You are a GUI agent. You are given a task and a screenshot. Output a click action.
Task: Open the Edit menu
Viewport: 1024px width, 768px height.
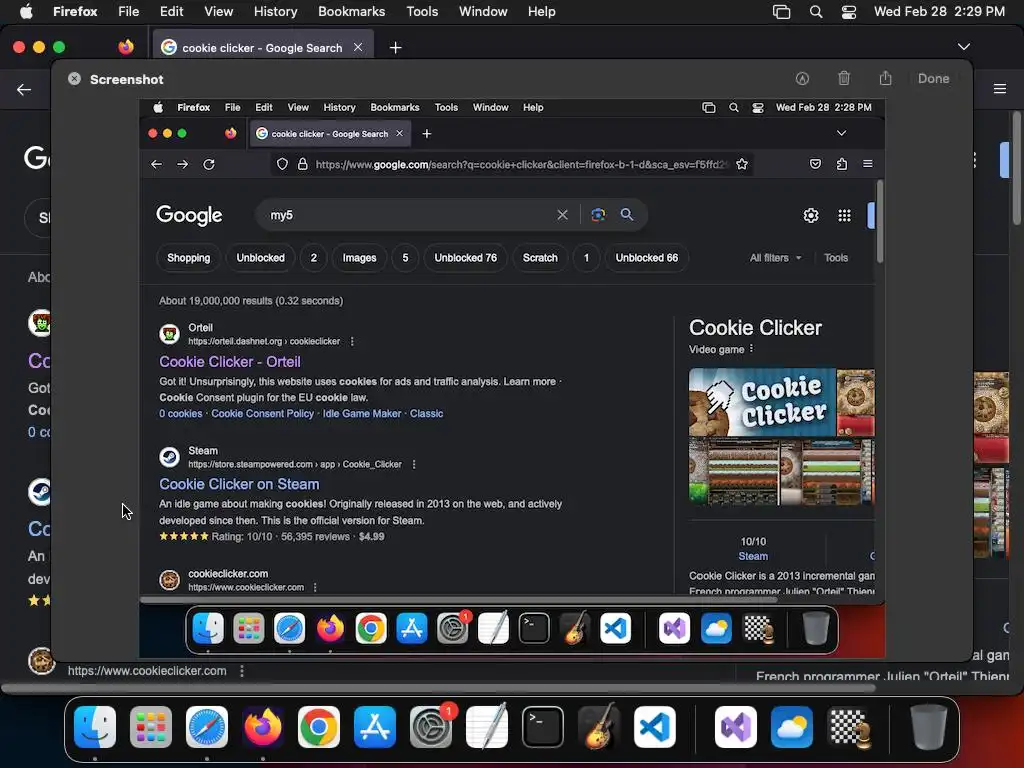click(171, 11)
